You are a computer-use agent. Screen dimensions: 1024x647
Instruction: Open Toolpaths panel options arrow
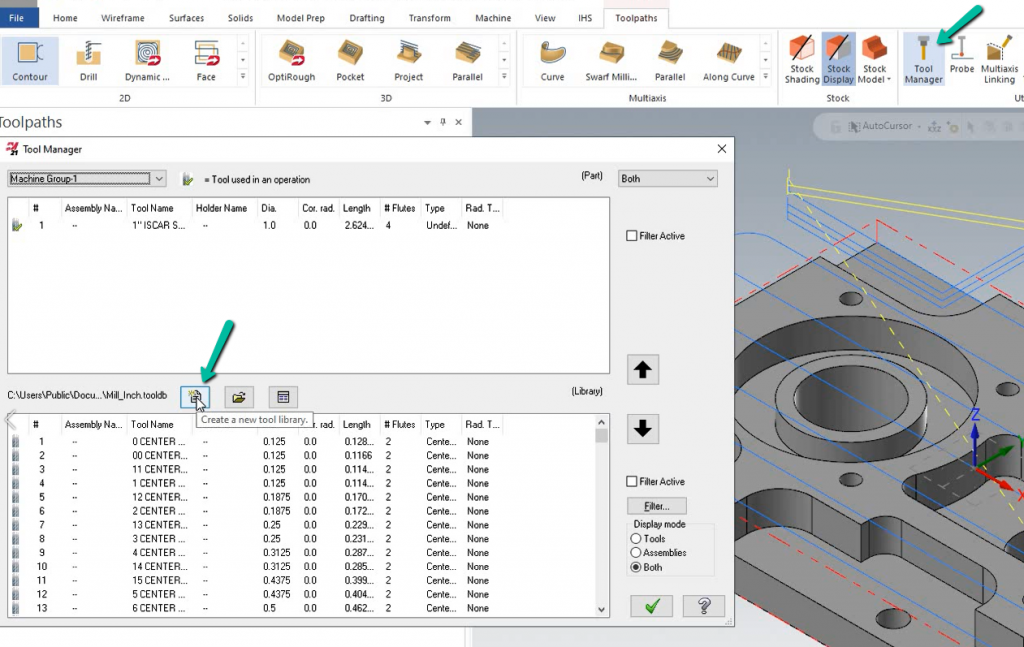click(427, 122)
